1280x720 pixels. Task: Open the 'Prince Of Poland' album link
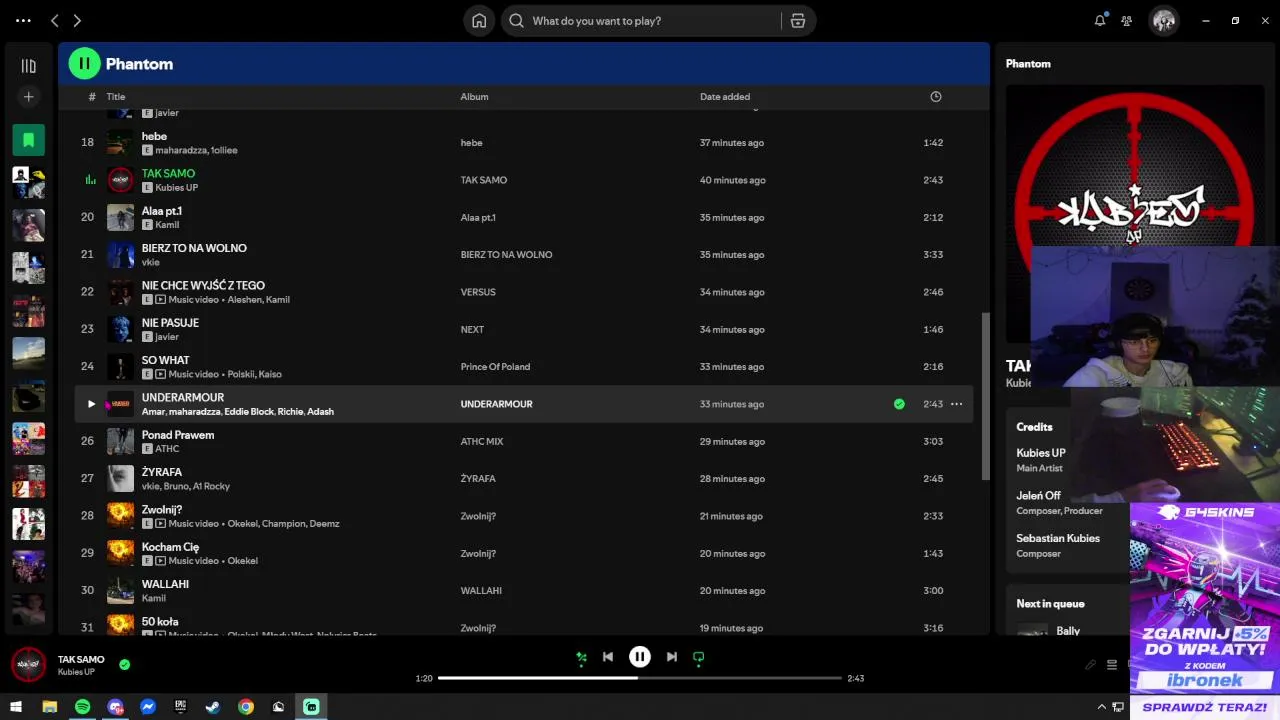495,366
